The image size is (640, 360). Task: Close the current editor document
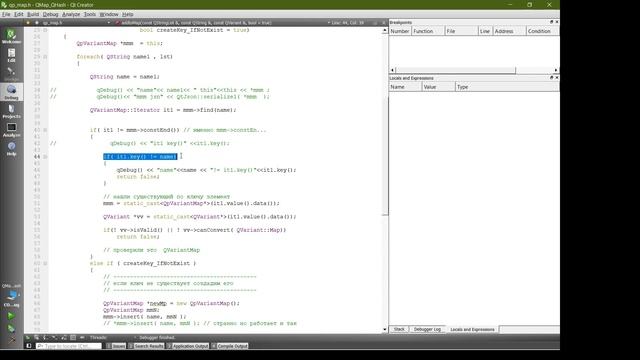[x=384, y=23]
